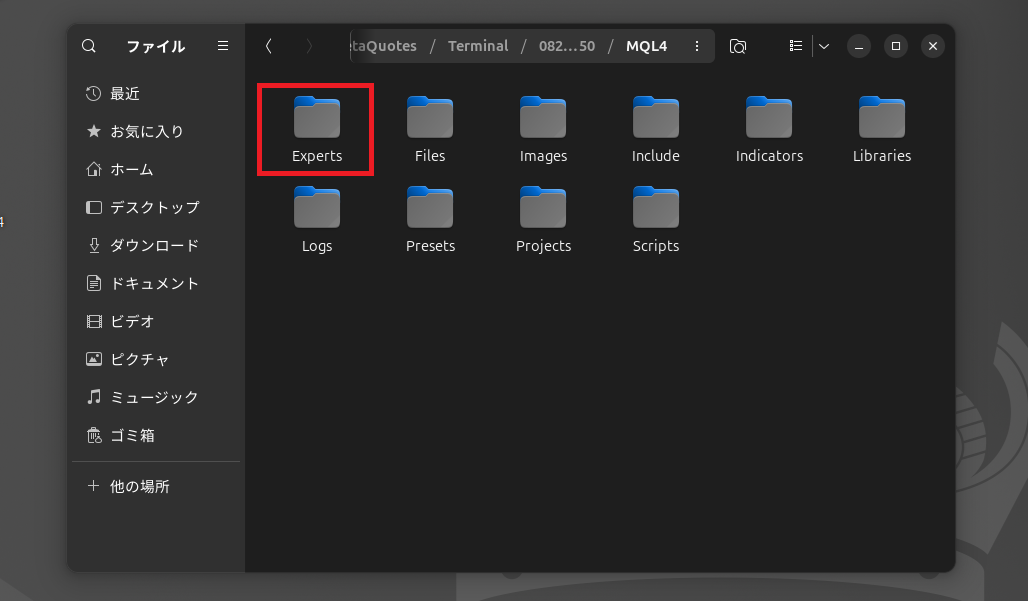Select the Presets folder icon
Screen dimensions: 1028x601
click(x=430, y=208)
